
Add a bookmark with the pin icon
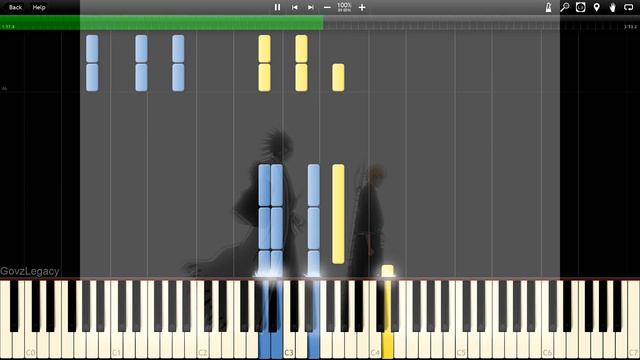(x=596, y=7)
